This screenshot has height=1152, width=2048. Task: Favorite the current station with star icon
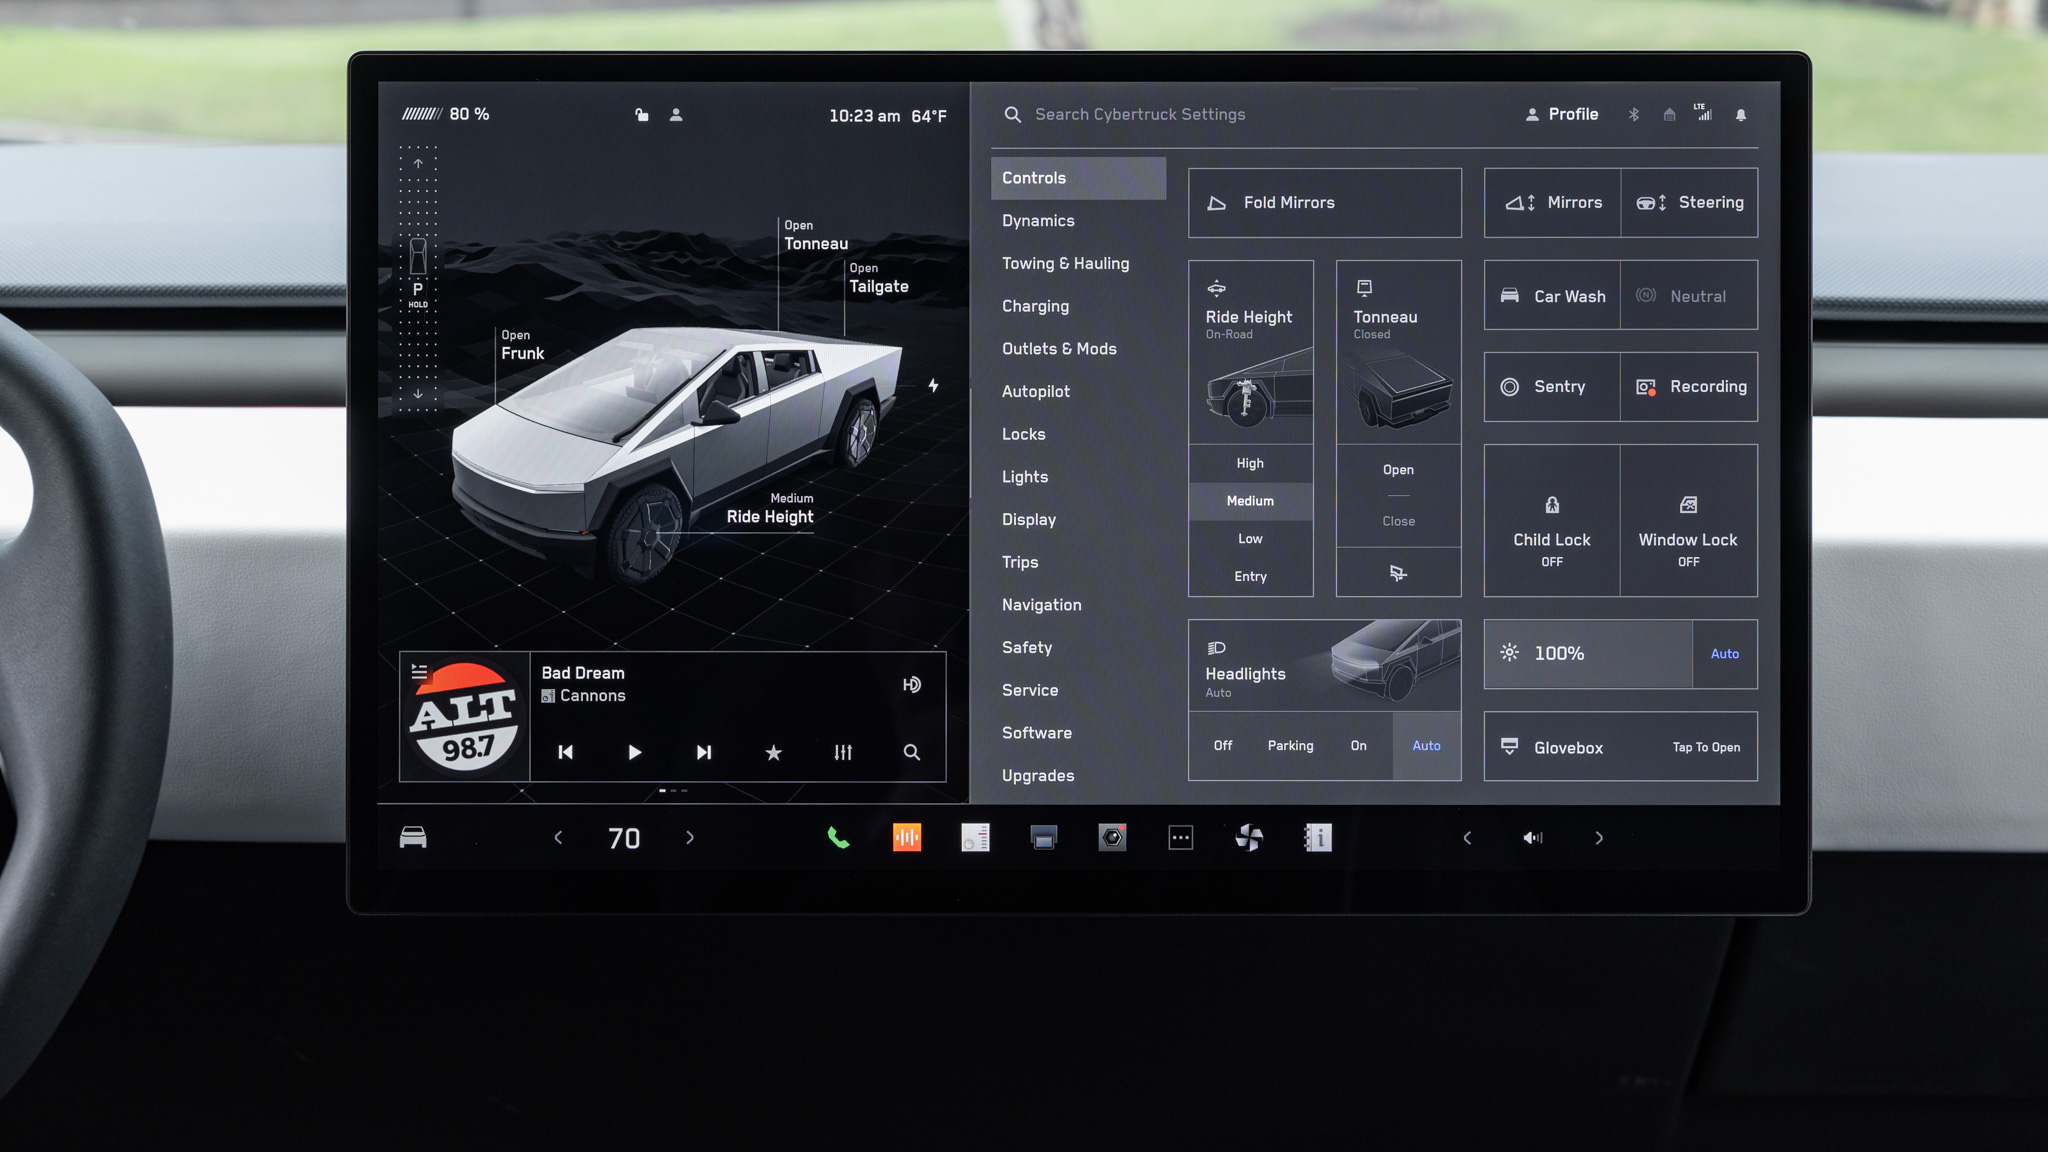coord(773,752)
